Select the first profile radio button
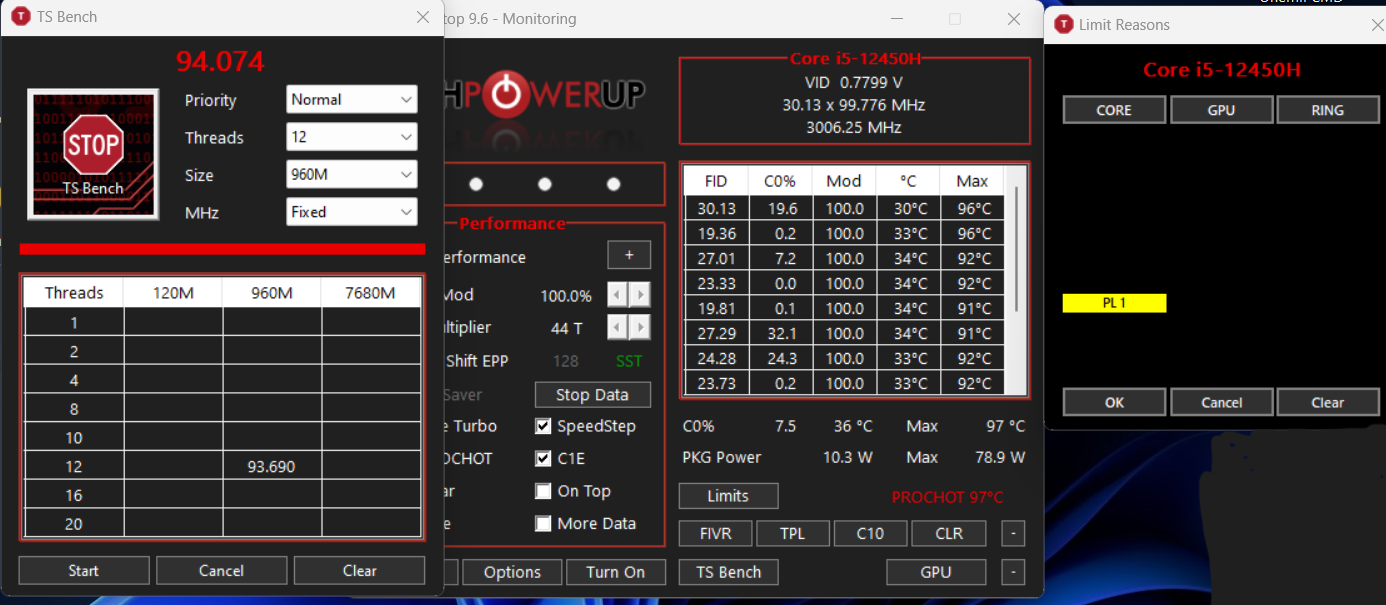Image resolution: width=1386 pixels, height=605 pixels. (476, 184)
